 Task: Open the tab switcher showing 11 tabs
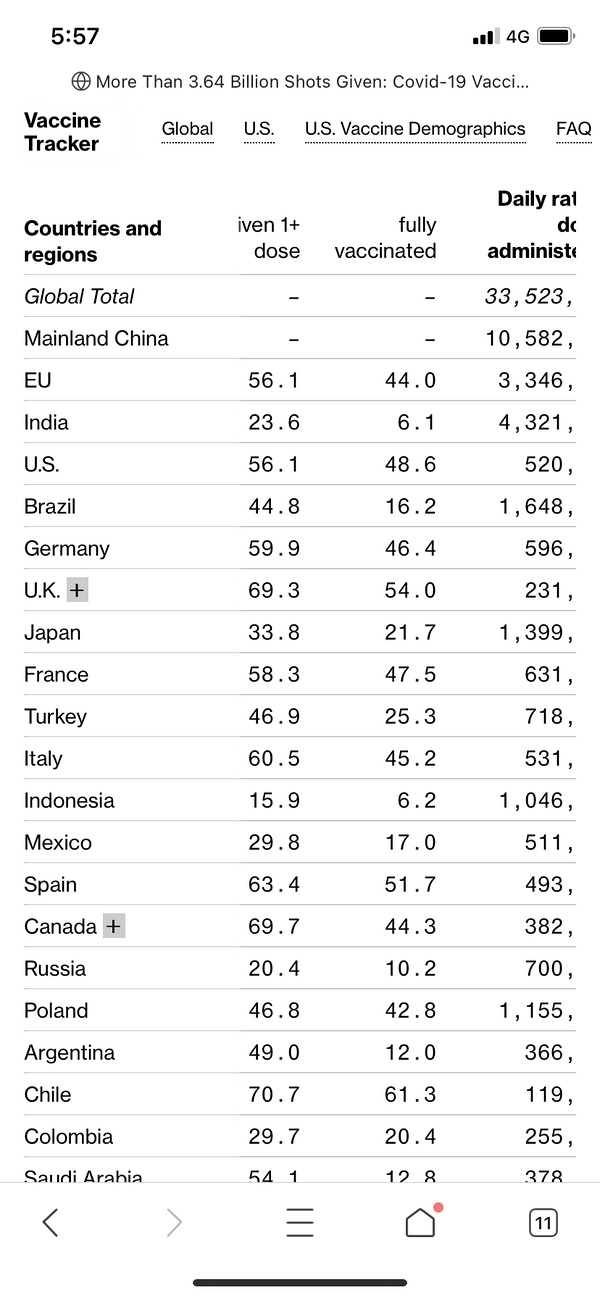click(x=543, y=1222)
